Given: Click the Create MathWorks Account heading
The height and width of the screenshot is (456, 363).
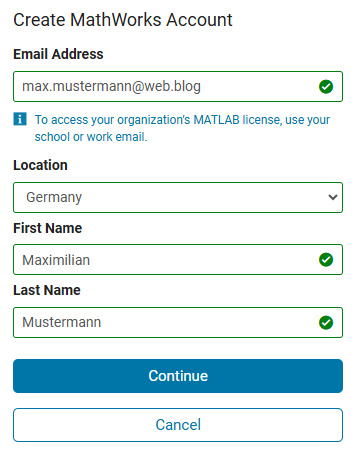Looking at the screenshot, I should (123, 20).
